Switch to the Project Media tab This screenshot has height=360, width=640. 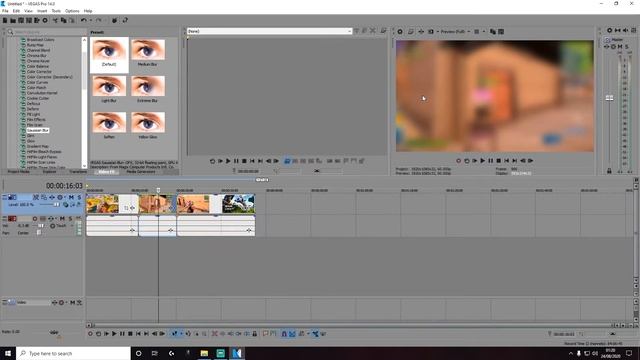tap(19, 172)
